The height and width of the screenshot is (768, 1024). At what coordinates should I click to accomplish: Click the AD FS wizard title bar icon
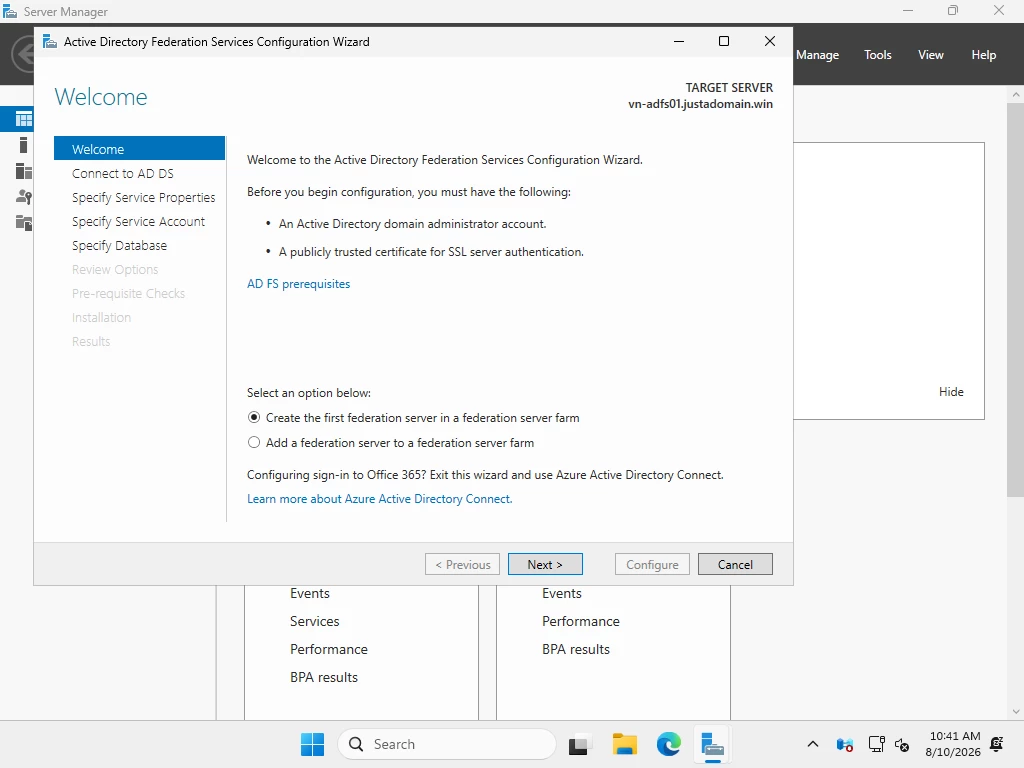click(x=50, y=42)
